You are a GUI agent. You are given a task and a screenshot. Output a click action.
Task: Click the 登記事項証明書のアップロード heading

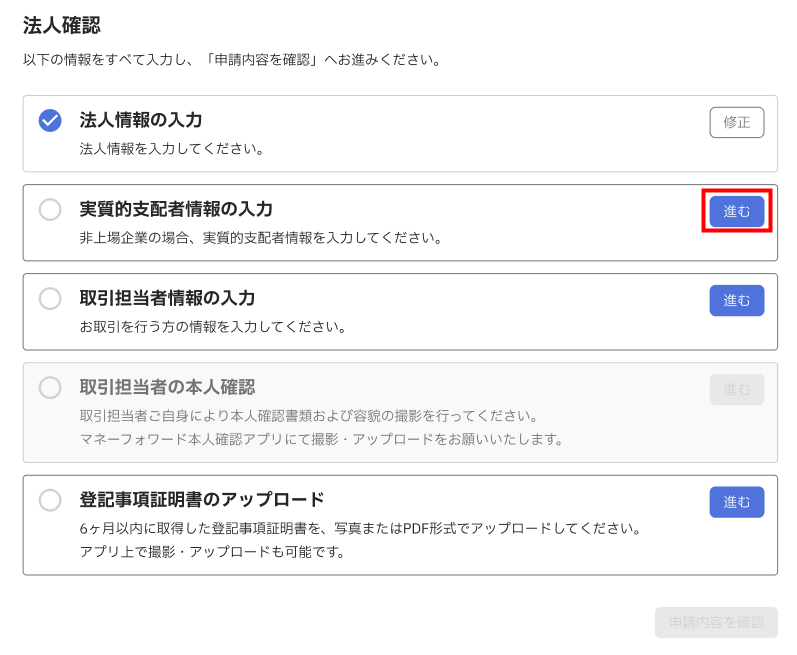202,500
